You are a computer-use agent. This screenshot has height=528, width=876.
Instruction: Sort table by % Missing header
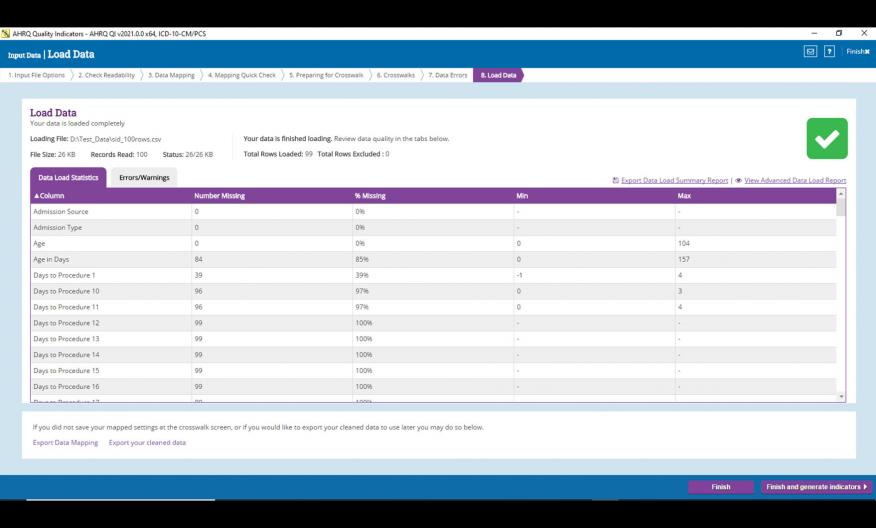tap(370, 196)
